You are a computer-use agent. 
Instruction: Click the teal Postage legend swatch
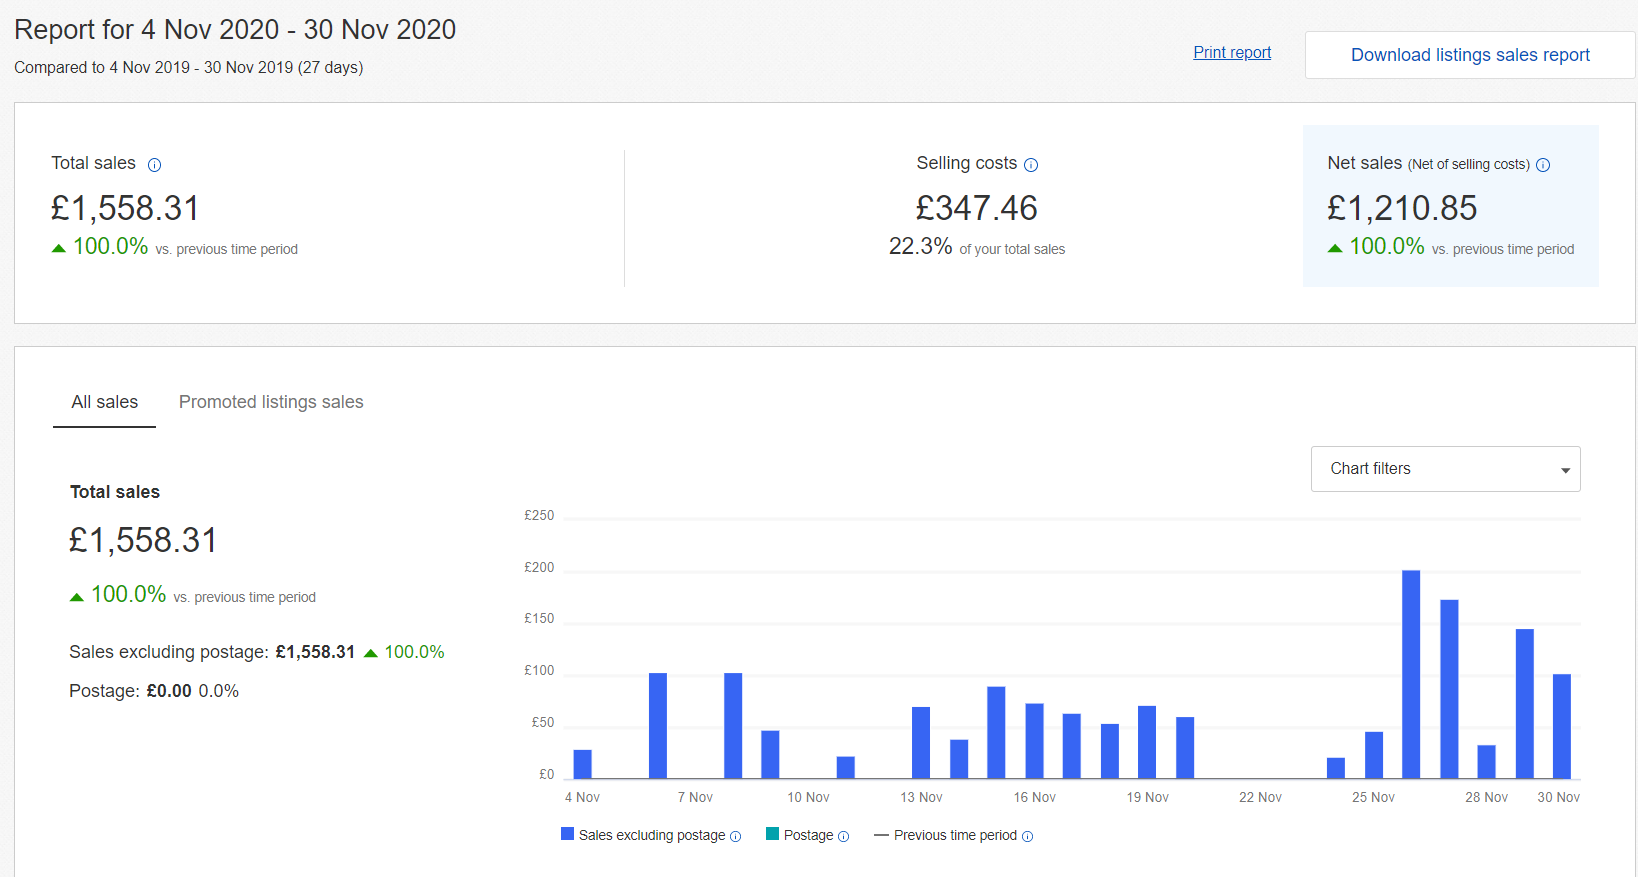click(x=772, y=834)
